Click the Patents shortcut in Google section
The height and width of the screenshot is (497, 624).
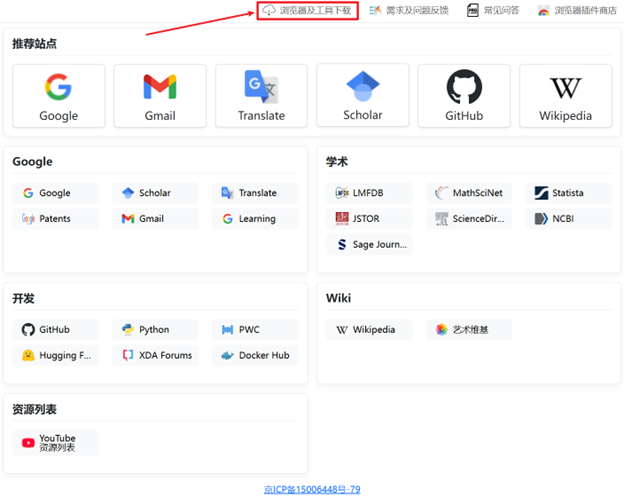[x=55, y=218]
